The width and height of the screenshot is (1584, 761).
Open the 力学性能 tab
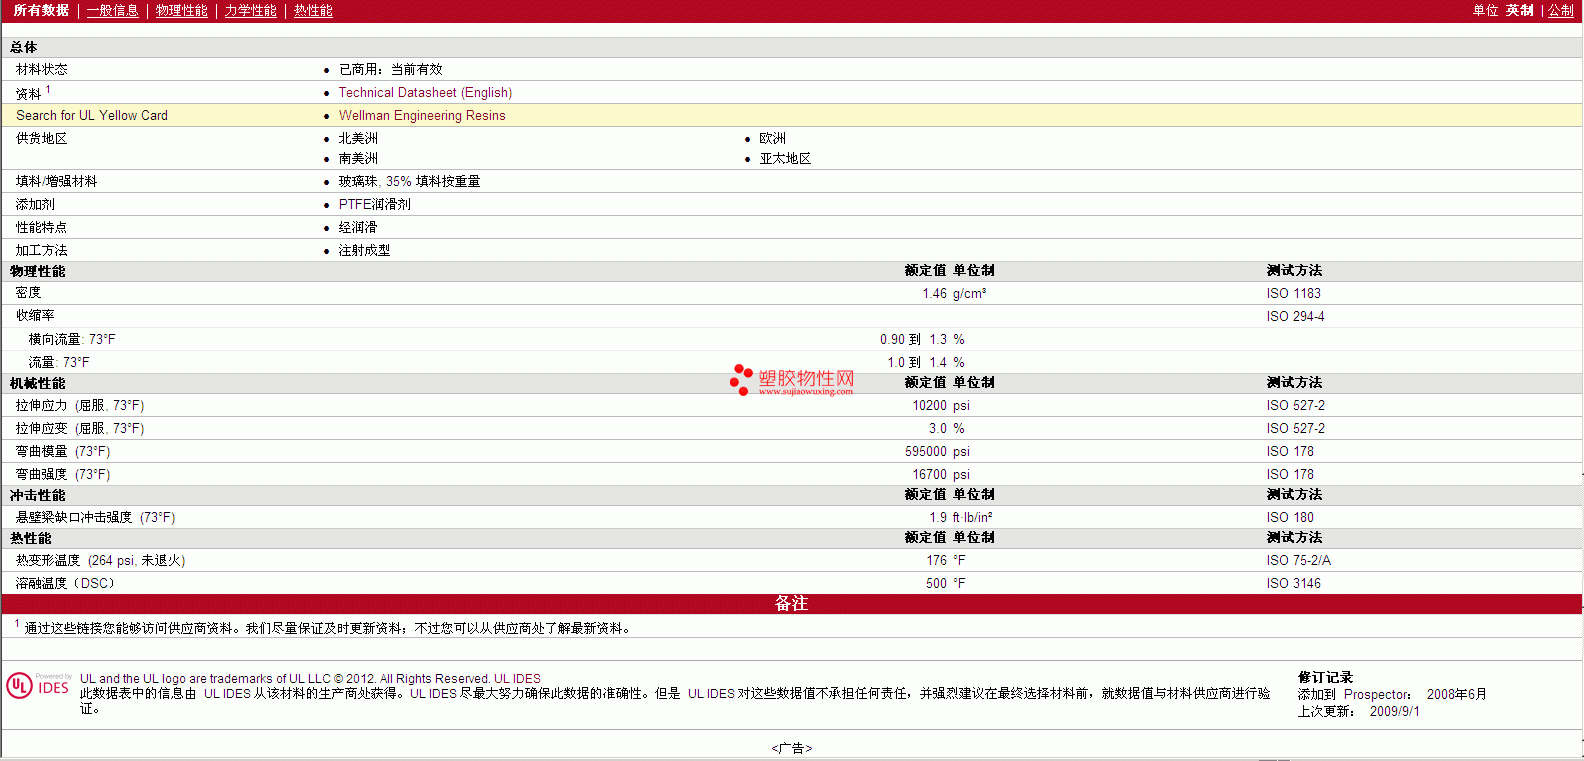[250, 10]
